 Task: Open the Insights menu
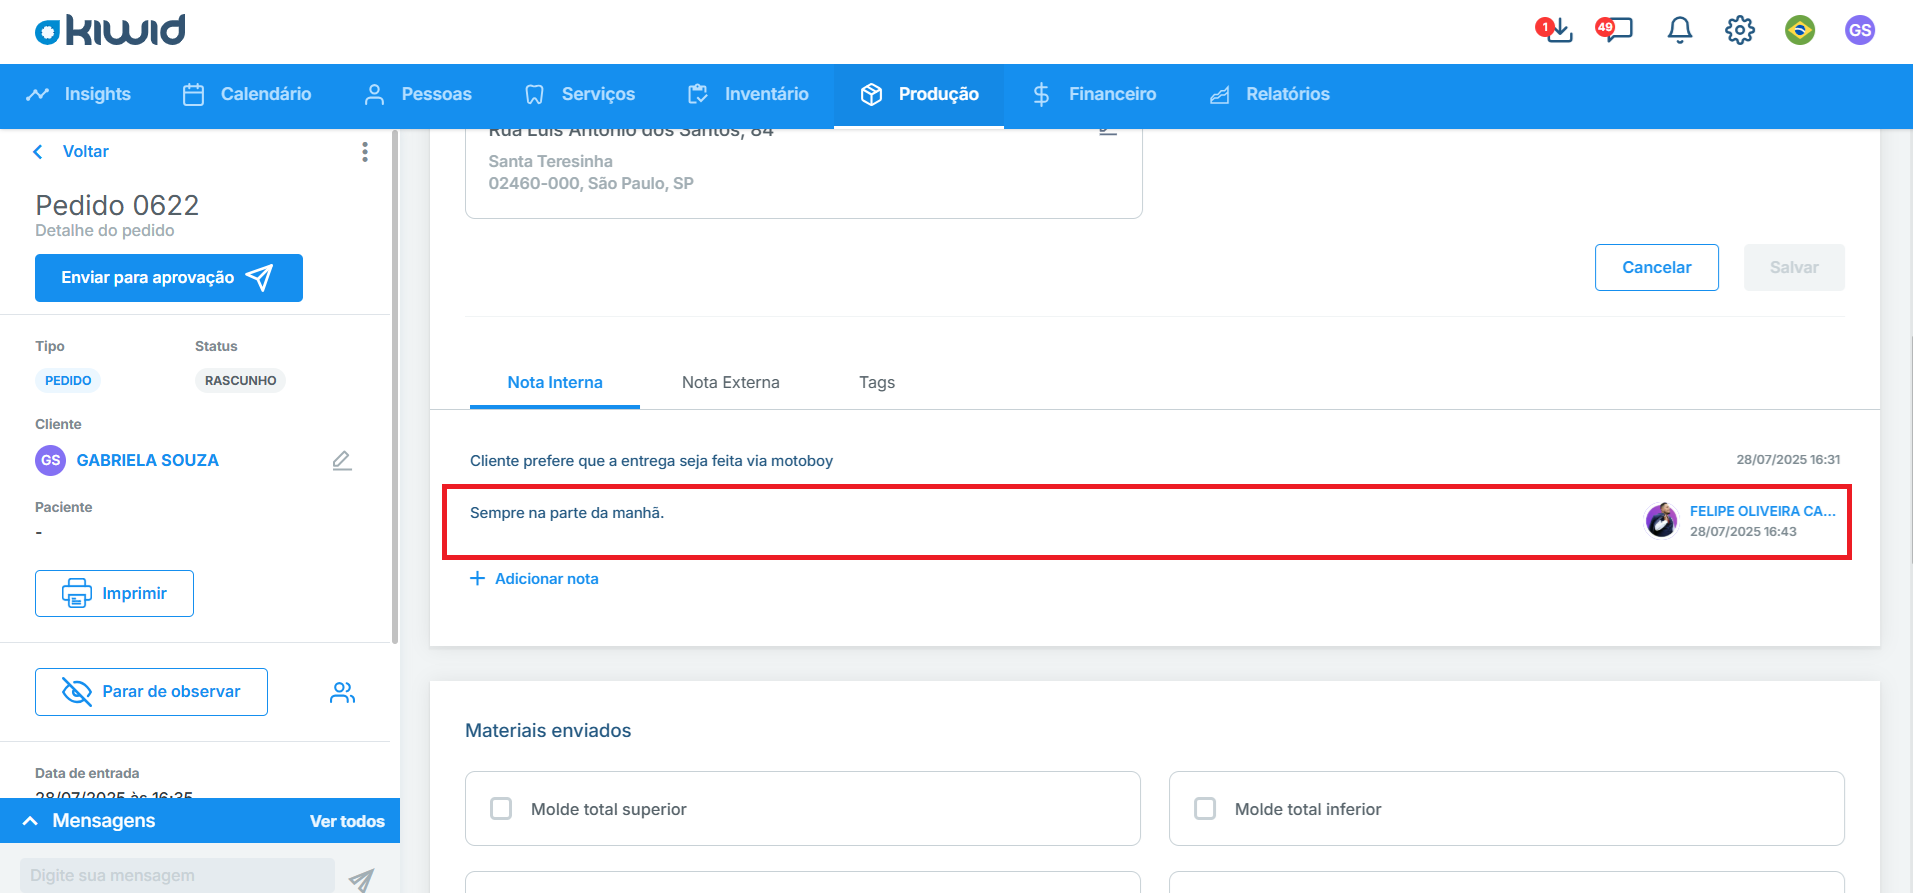point(79,94)
